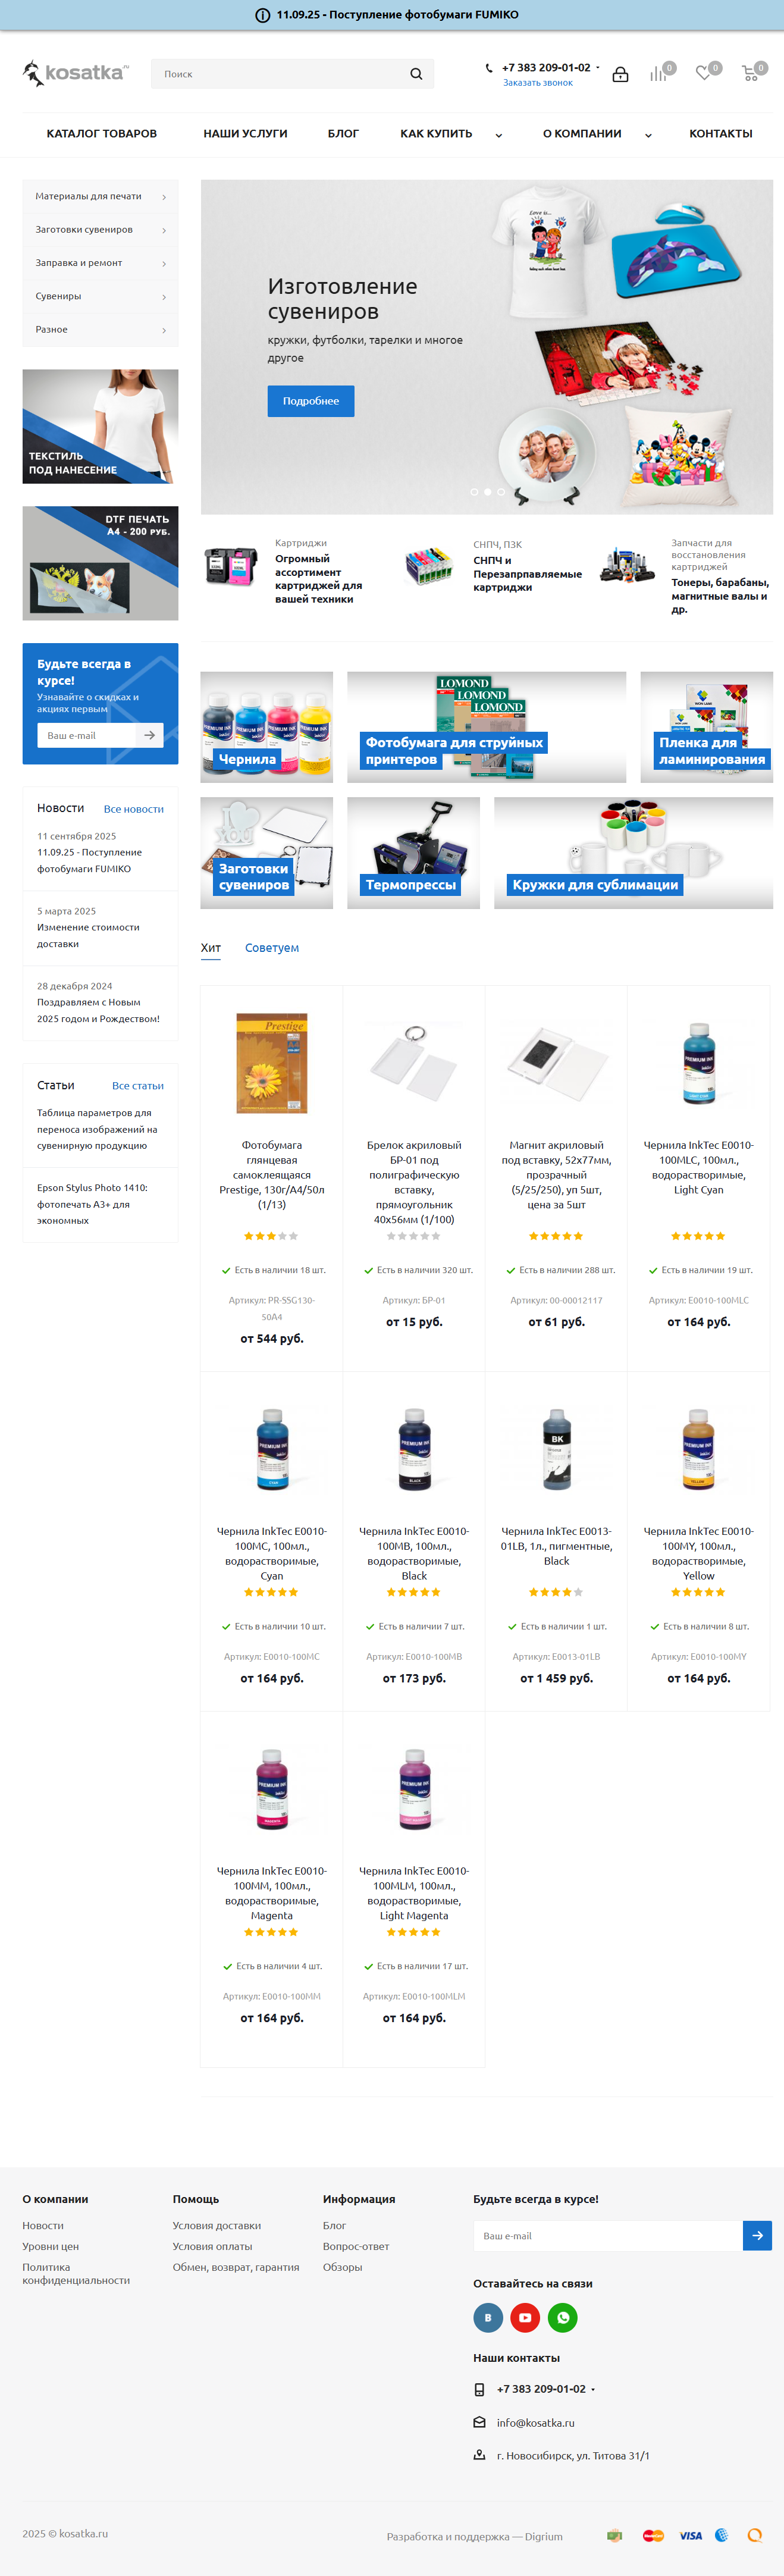
Task: Select the first slider dot on the banner
Action: pos(474,492)
